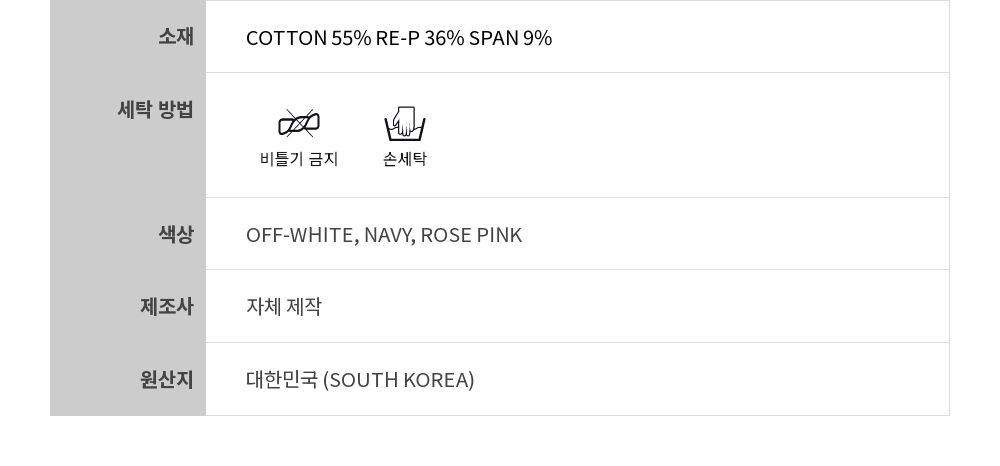The image size is (1000, 466).
Task: Click the do-not-wring laundry icon
Action: pyautogui.click(x=299, y=124)
